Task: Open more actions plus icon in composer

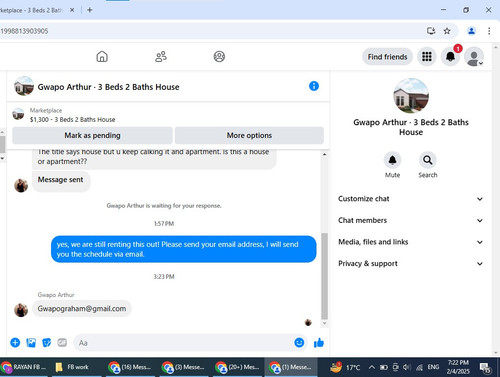Action: tap(15, 343)
